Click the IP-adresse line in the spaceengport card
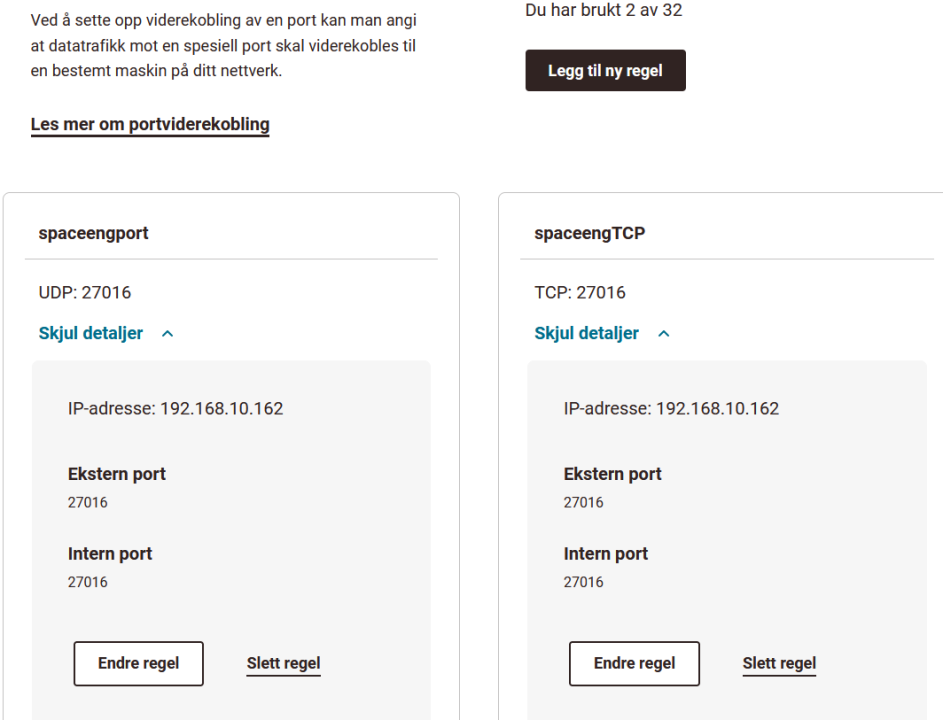 pyautogui.click(x=175, y=409)
